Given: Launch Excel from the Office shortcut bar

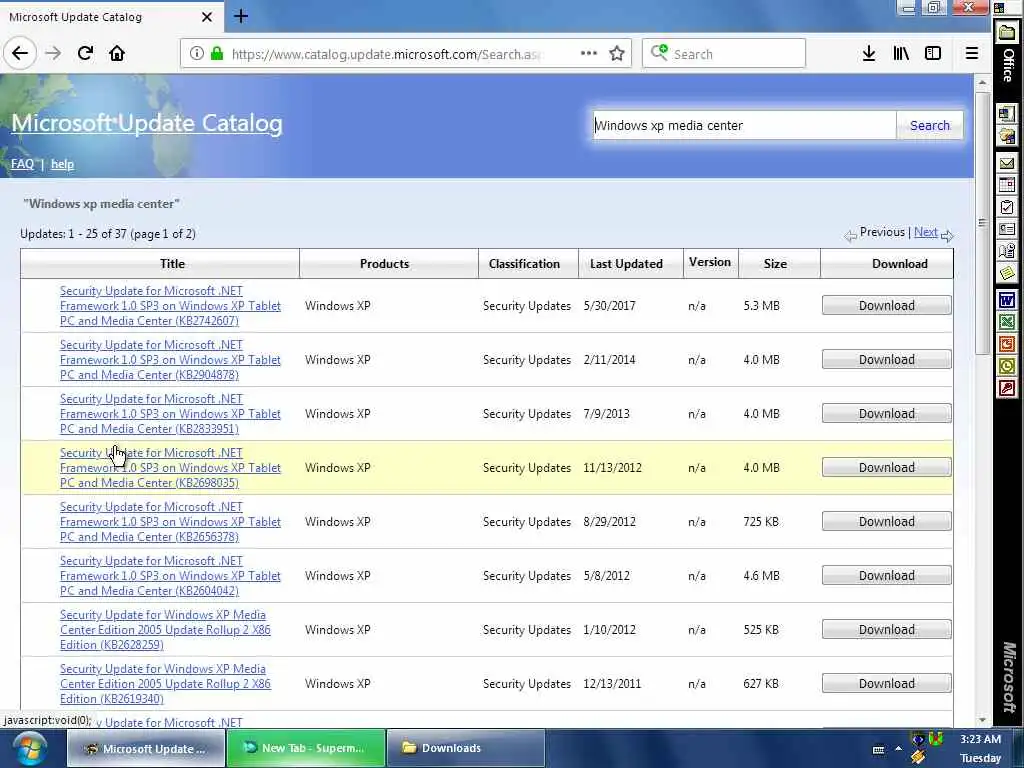Looking at the screenshot, I should coord(1007,322).
